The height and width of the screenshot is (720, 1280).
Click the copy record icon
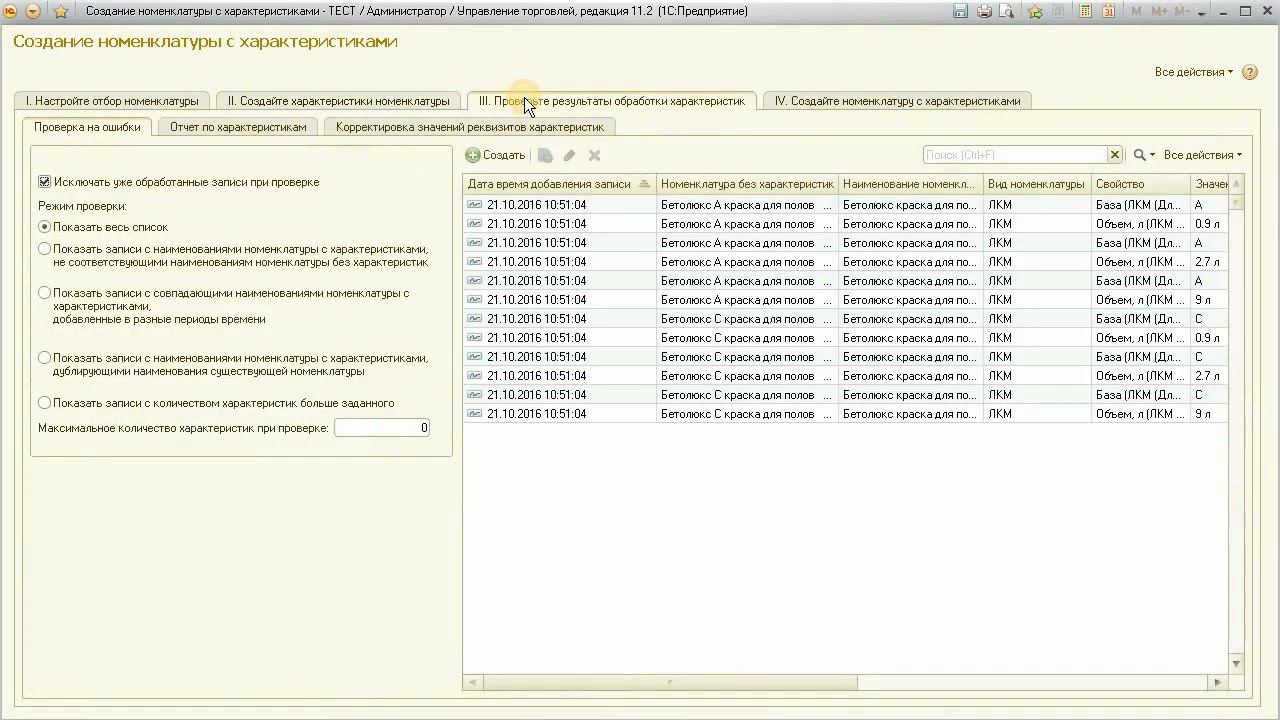coord(545,155)
